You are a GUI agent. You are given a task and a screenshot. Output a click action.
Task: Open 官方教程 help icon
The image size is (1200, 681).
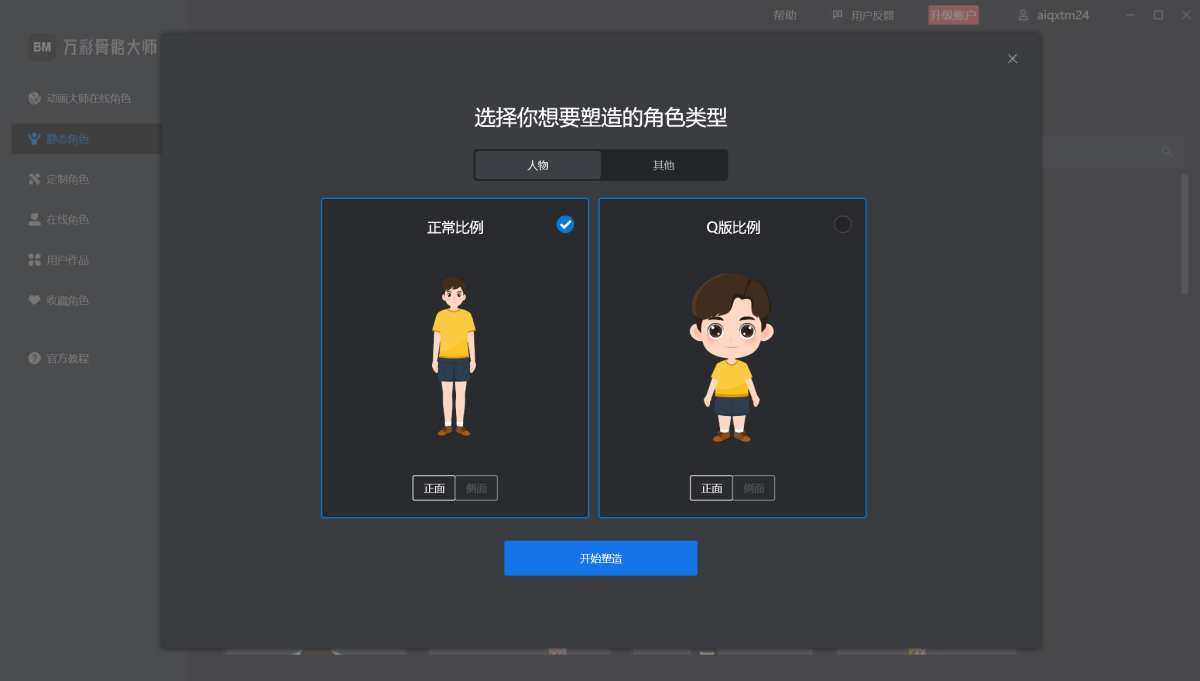34,358
